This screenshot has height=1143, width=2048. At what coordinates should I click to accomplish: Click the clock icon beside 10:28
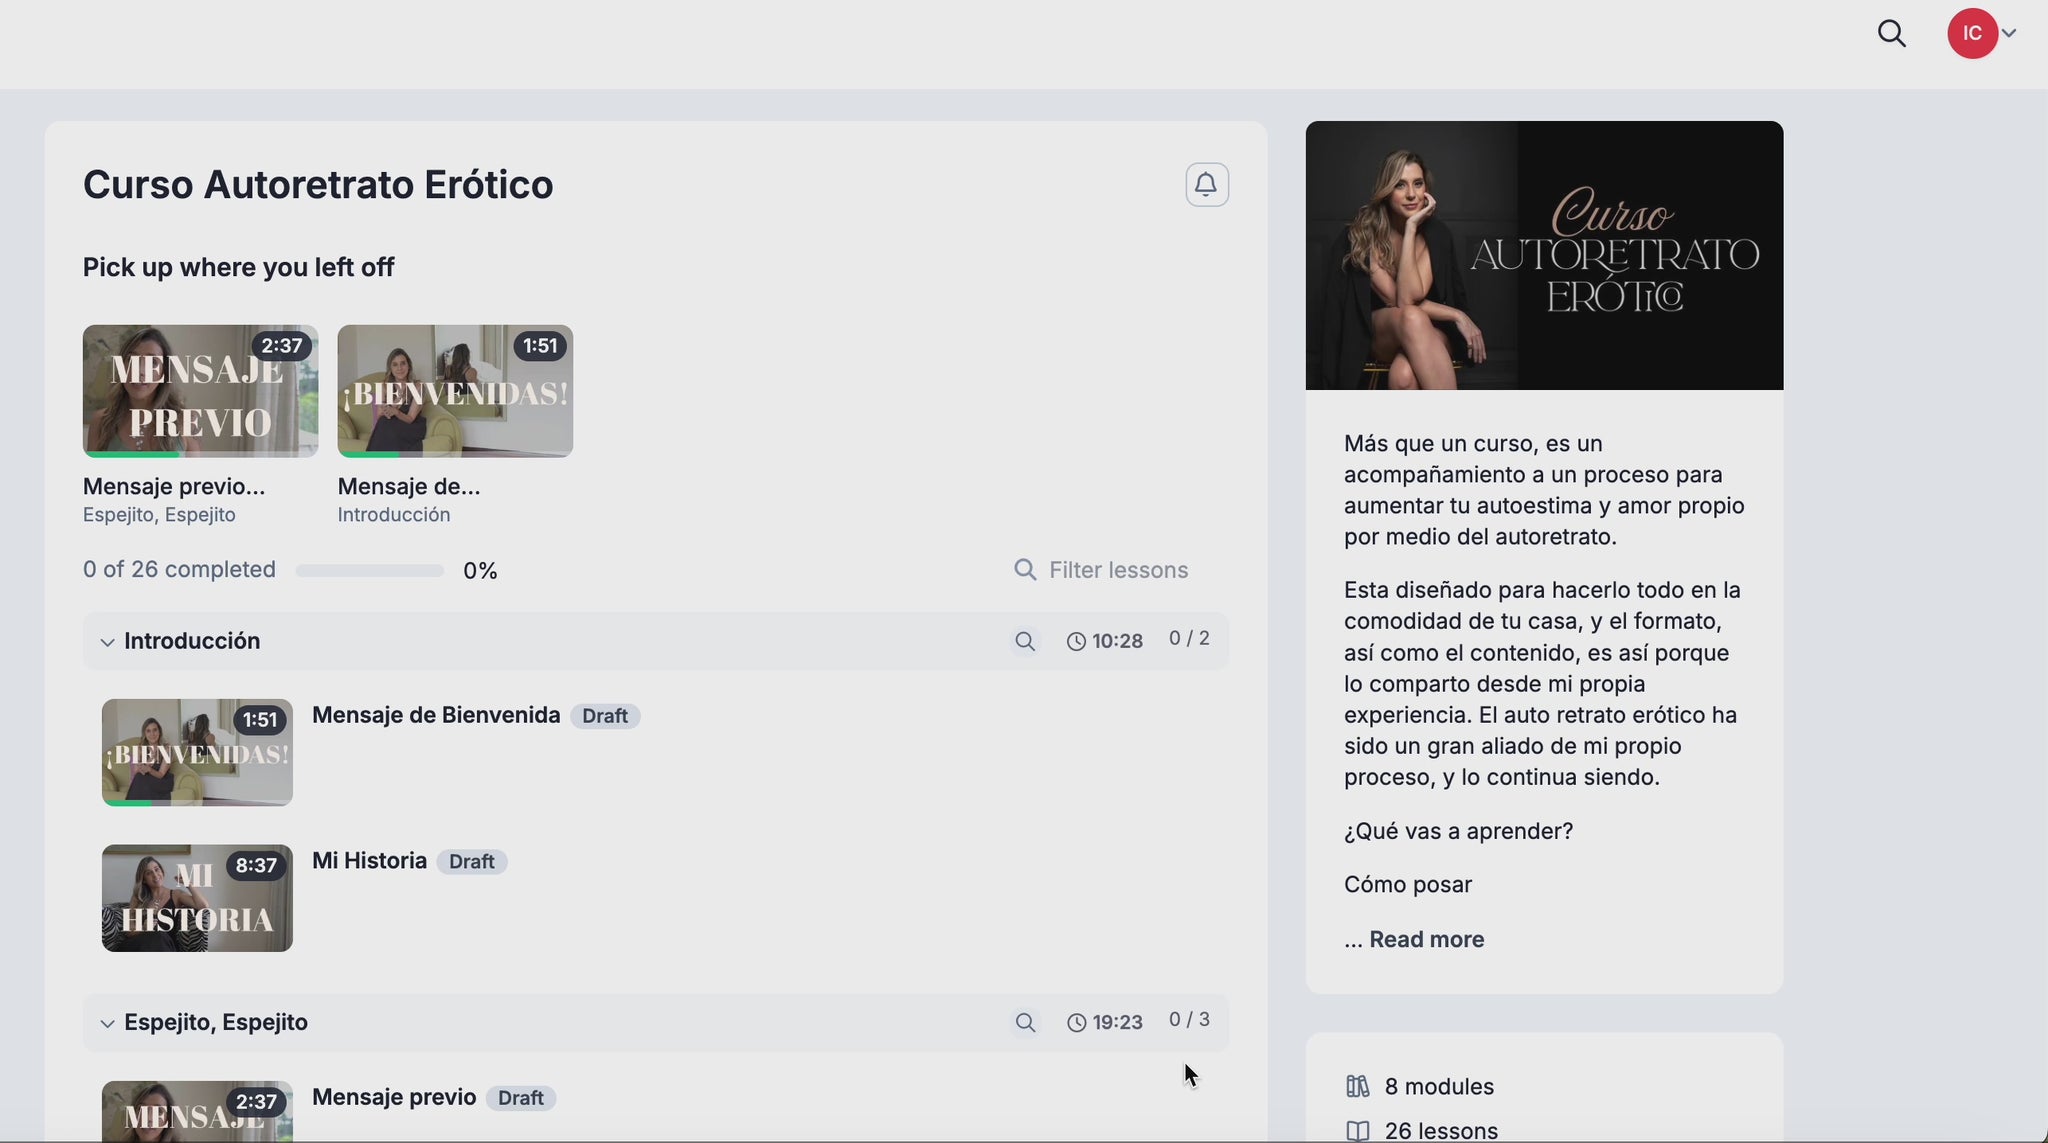pyautogui.click(x=1076, y=642)
